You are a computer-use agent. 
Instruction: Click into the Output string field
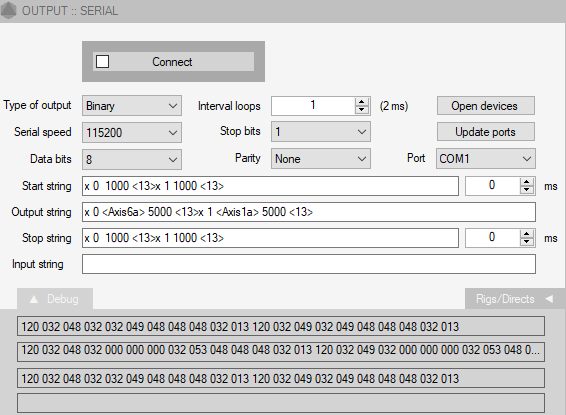click(309, 212)
